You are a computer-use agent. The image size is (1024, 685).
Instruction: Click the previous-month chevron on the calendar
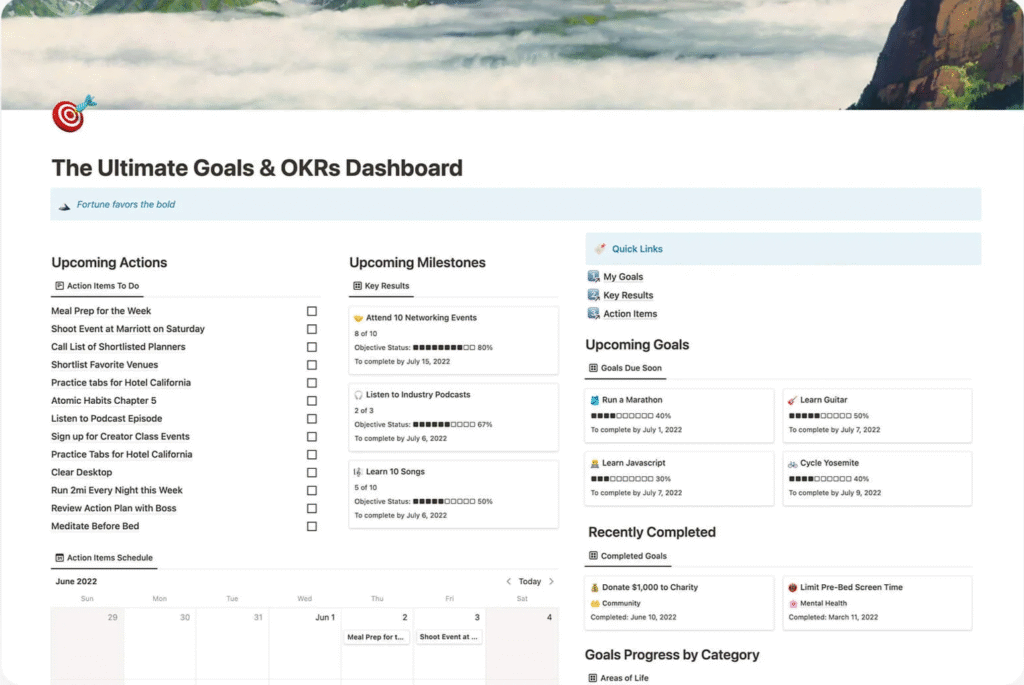pyautogui.click(x=507, y=581)
